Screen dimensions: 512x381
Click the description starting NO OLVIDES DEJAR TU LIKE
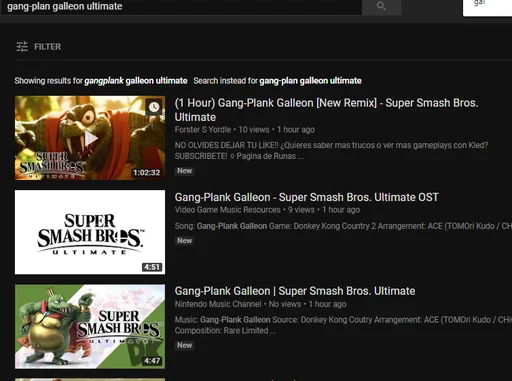pos(331,151)
